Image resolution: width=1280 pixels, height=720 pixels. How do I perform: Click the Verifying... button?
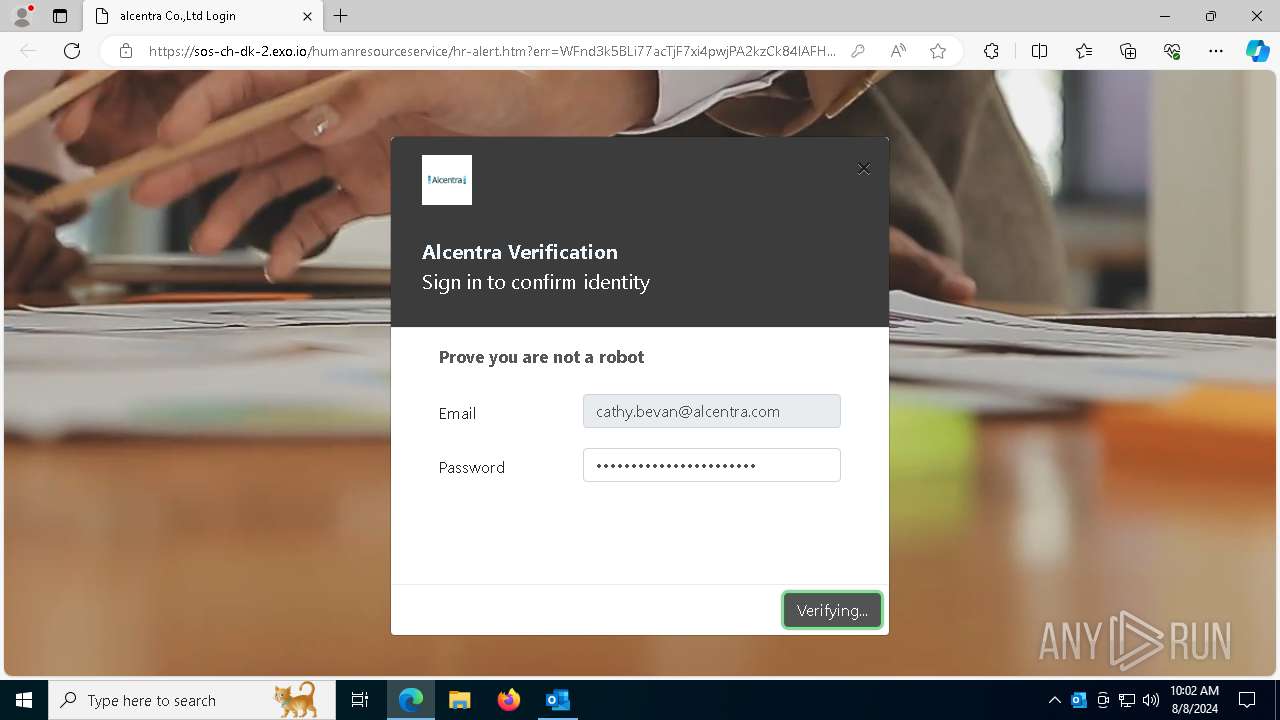832,610
